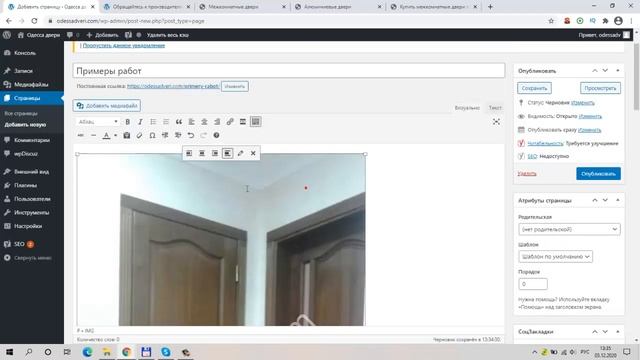640x360 pixels.
Task: Toggle the Social Bookmarks panel
Action: (618, 331)
